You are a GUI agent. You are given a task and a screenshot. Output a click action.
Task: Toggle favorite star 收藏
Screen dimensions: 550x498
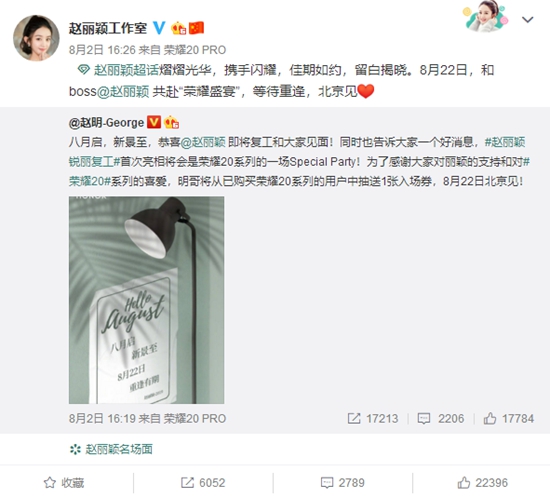(x=64, y=483)
